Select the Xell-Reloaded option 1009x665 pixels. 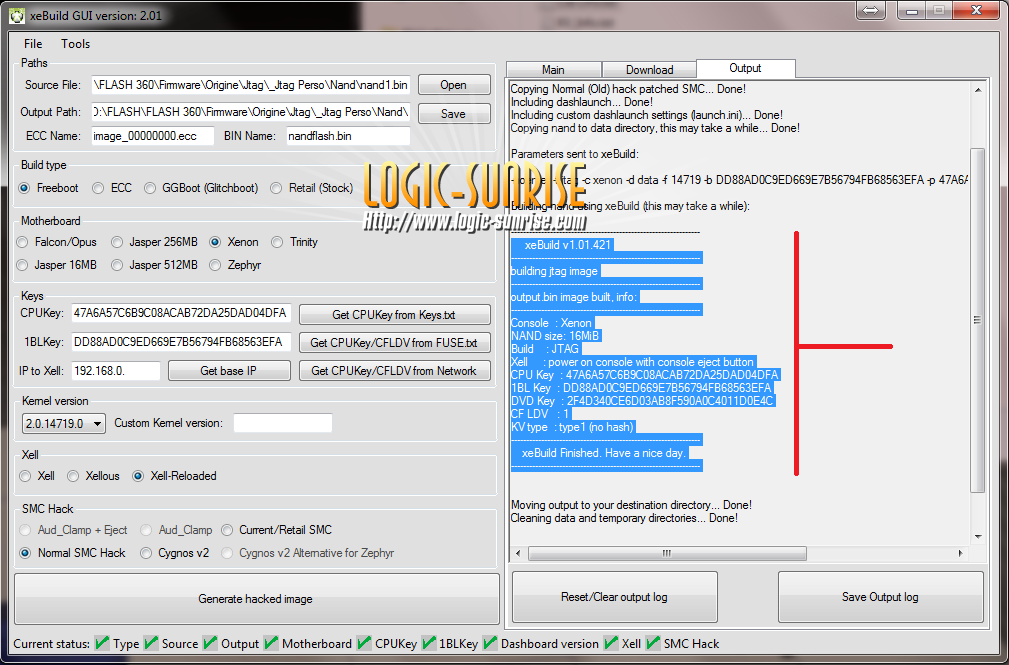[174, 476]
